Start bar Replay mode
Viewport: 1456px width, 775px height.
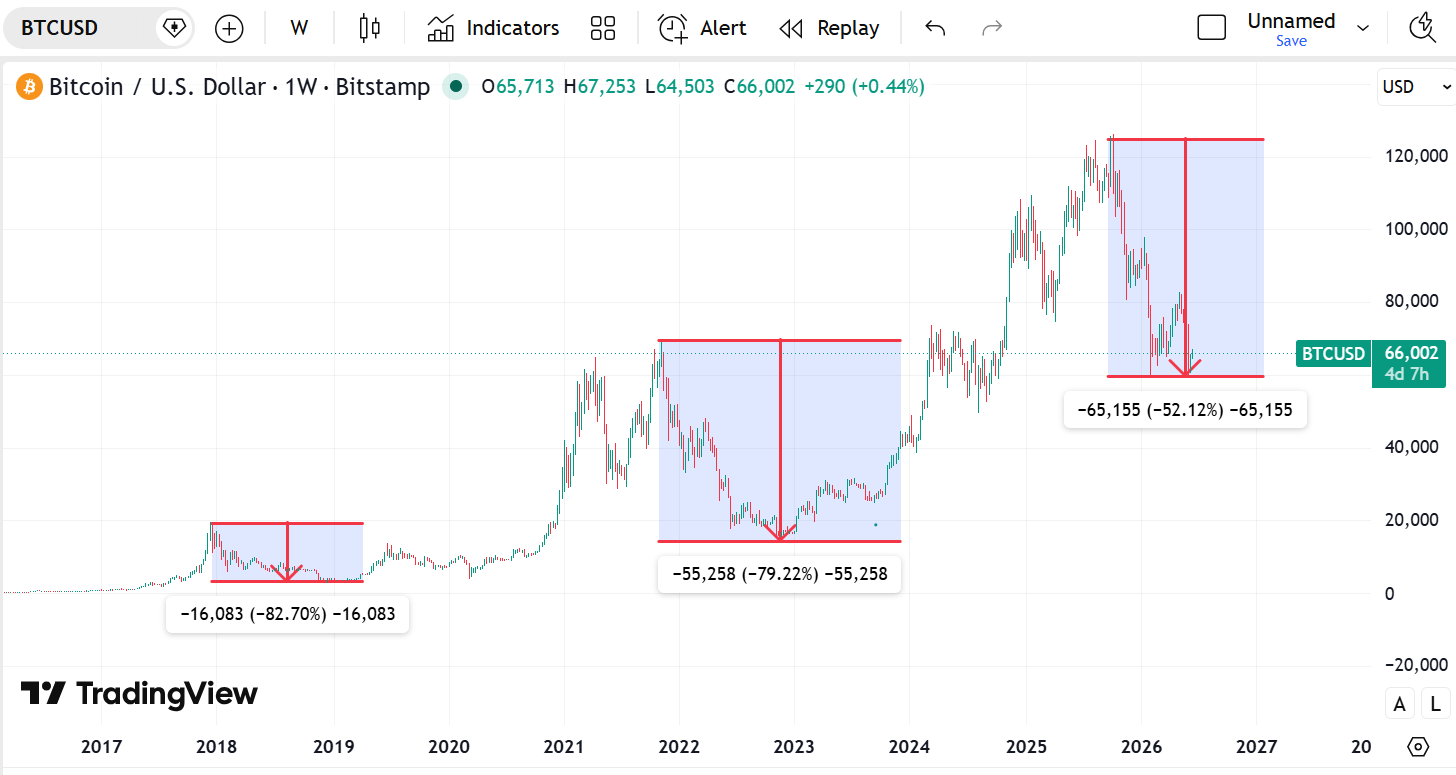[x=829, y=28]
